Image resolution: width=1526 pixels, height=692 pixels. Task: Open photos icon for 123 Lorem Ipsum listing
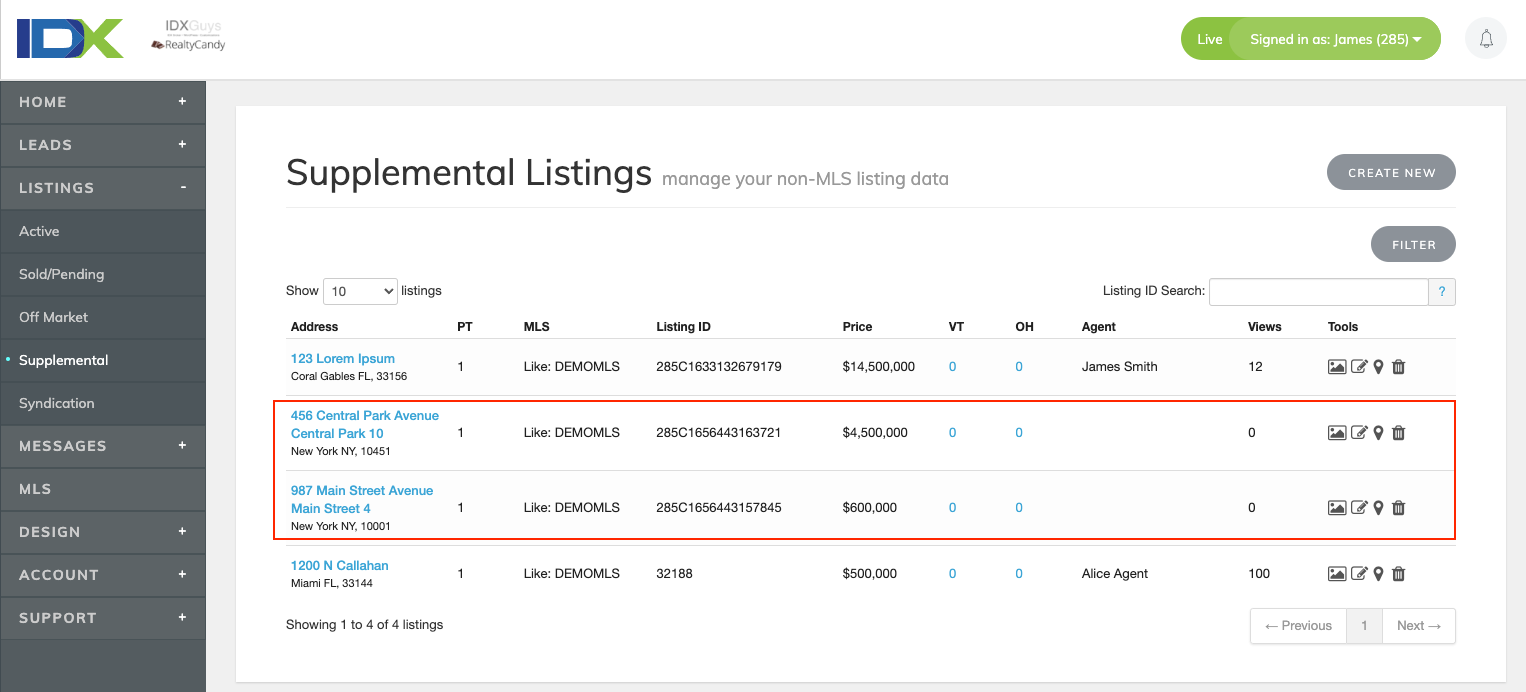pyautogui.click(x=1336, y=367)
